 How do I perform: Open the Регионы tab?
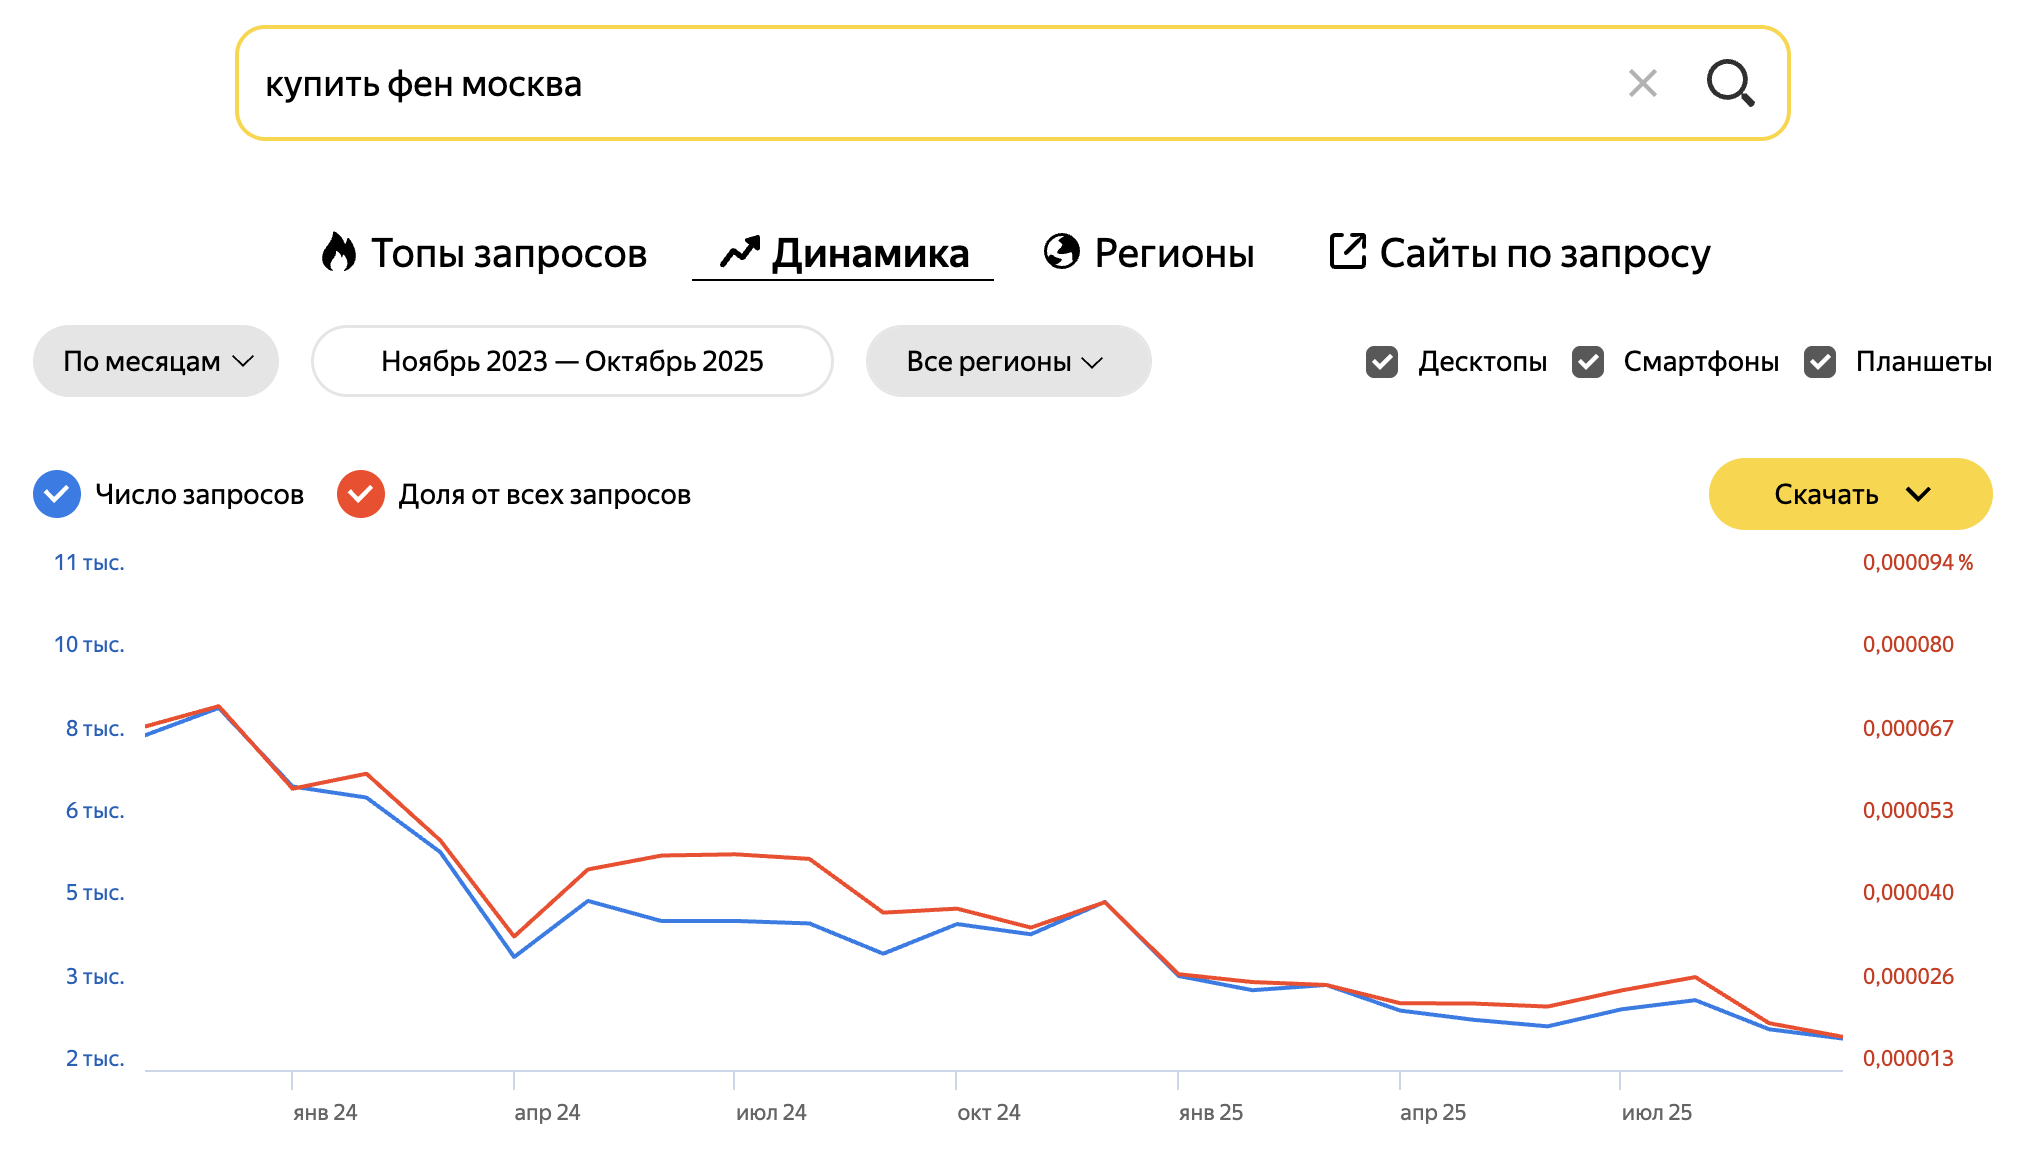pyautogui.click(x=1174, y=253)
